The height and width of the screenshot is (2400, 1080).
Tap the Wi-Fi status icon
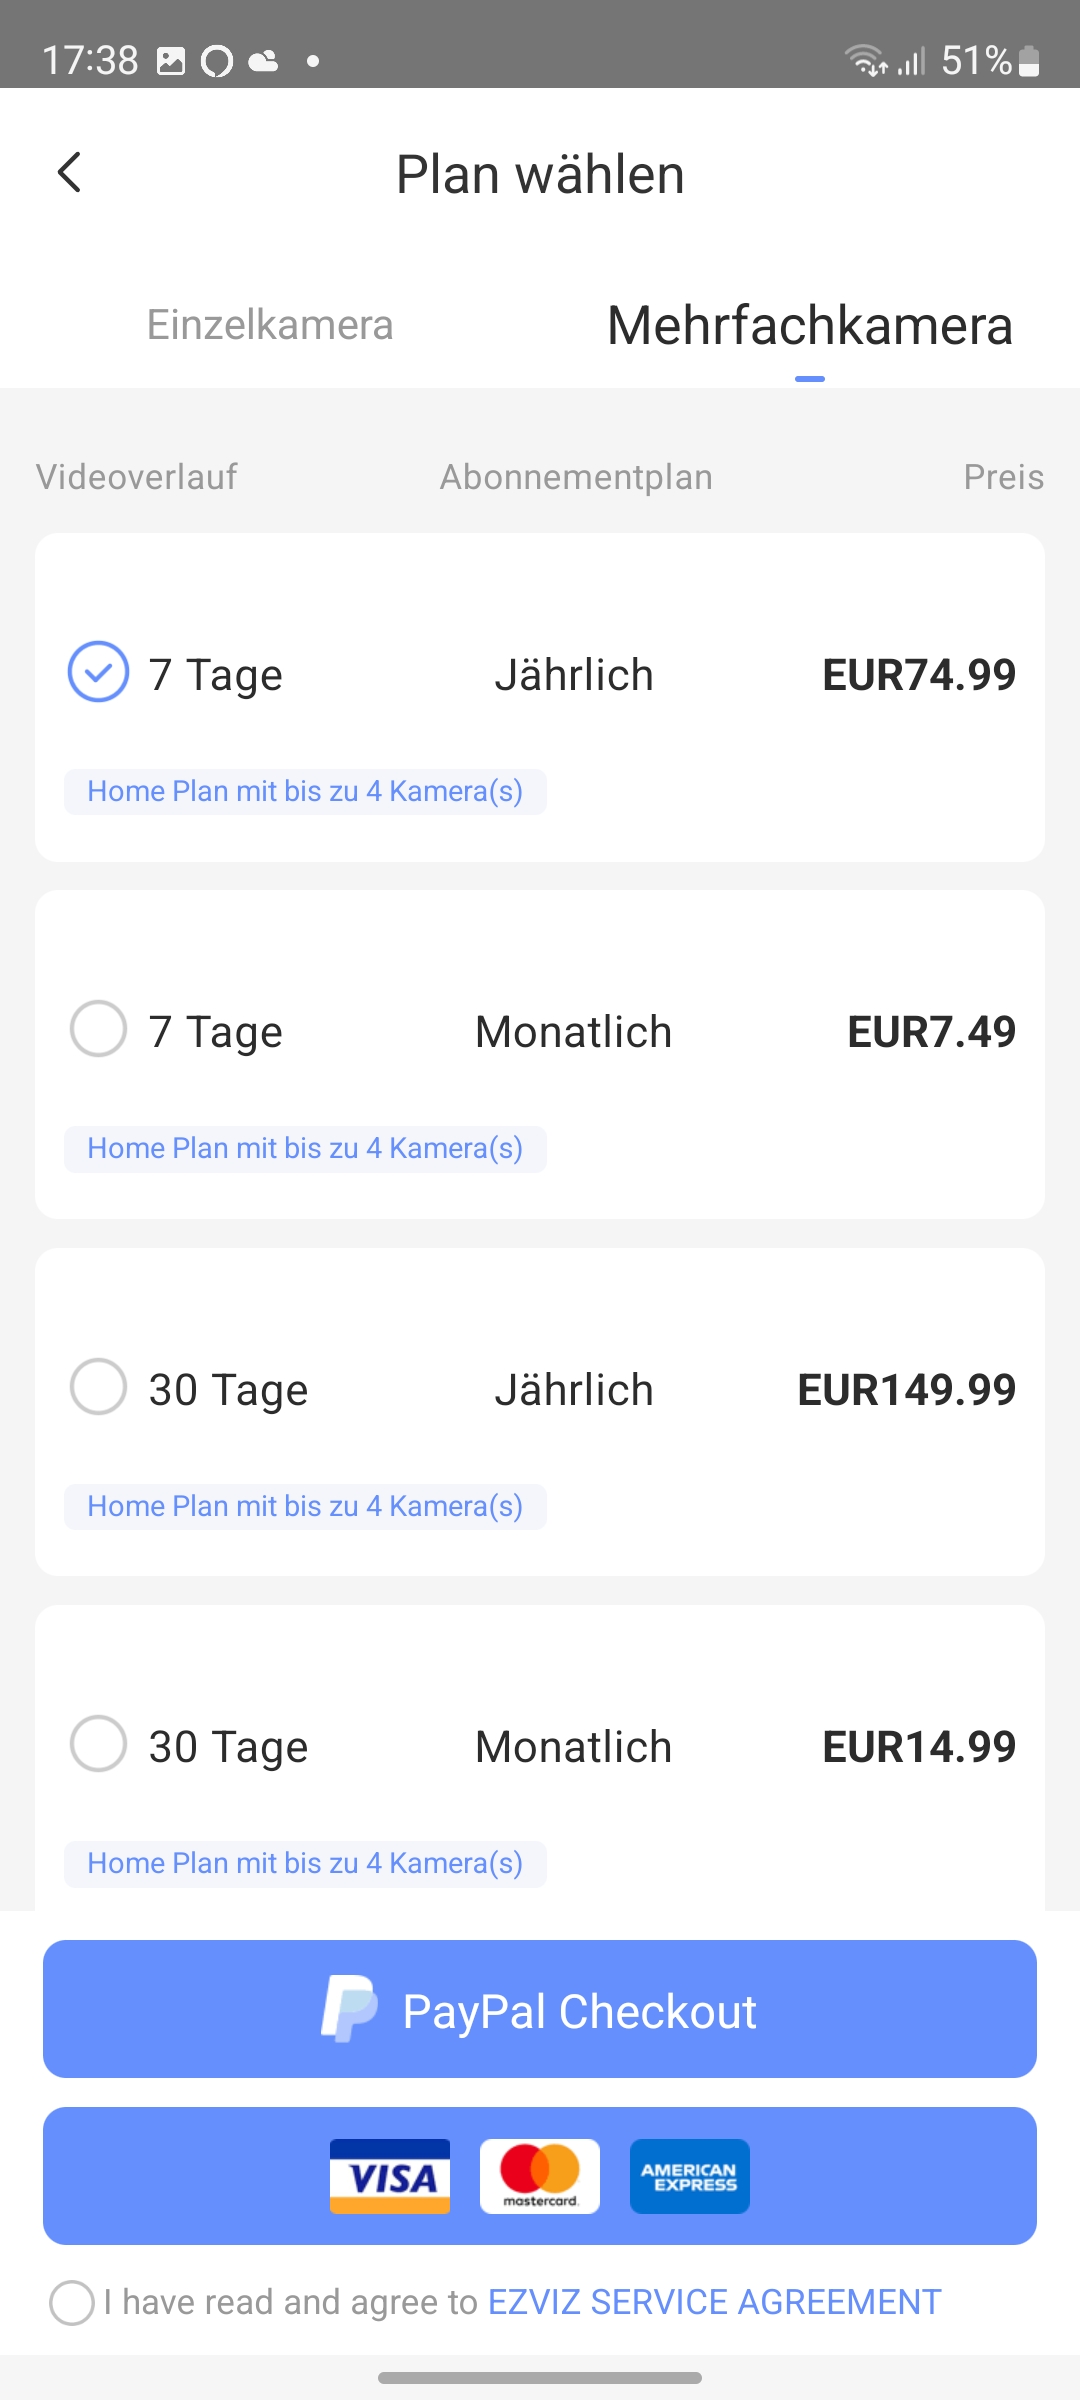click(x=865, y=61)
